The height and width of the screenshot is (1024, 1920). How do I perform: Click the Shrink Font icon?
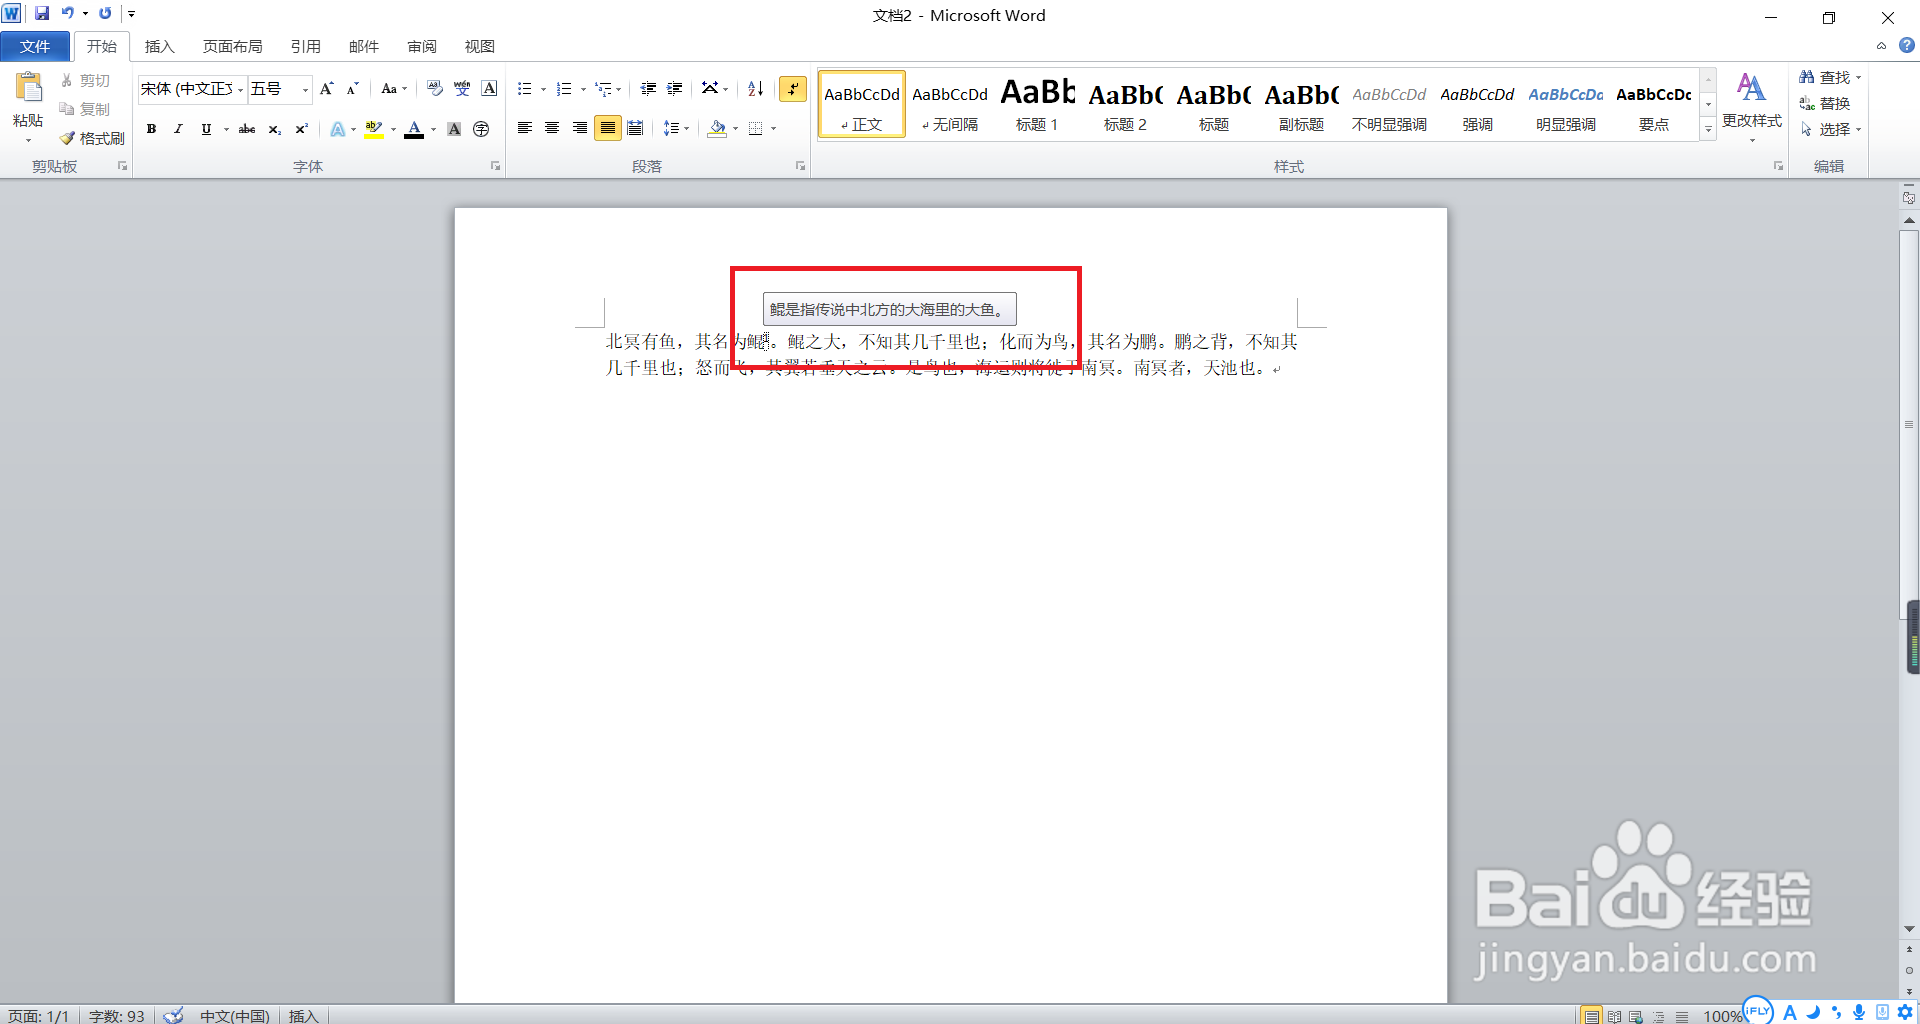[352, 89]
